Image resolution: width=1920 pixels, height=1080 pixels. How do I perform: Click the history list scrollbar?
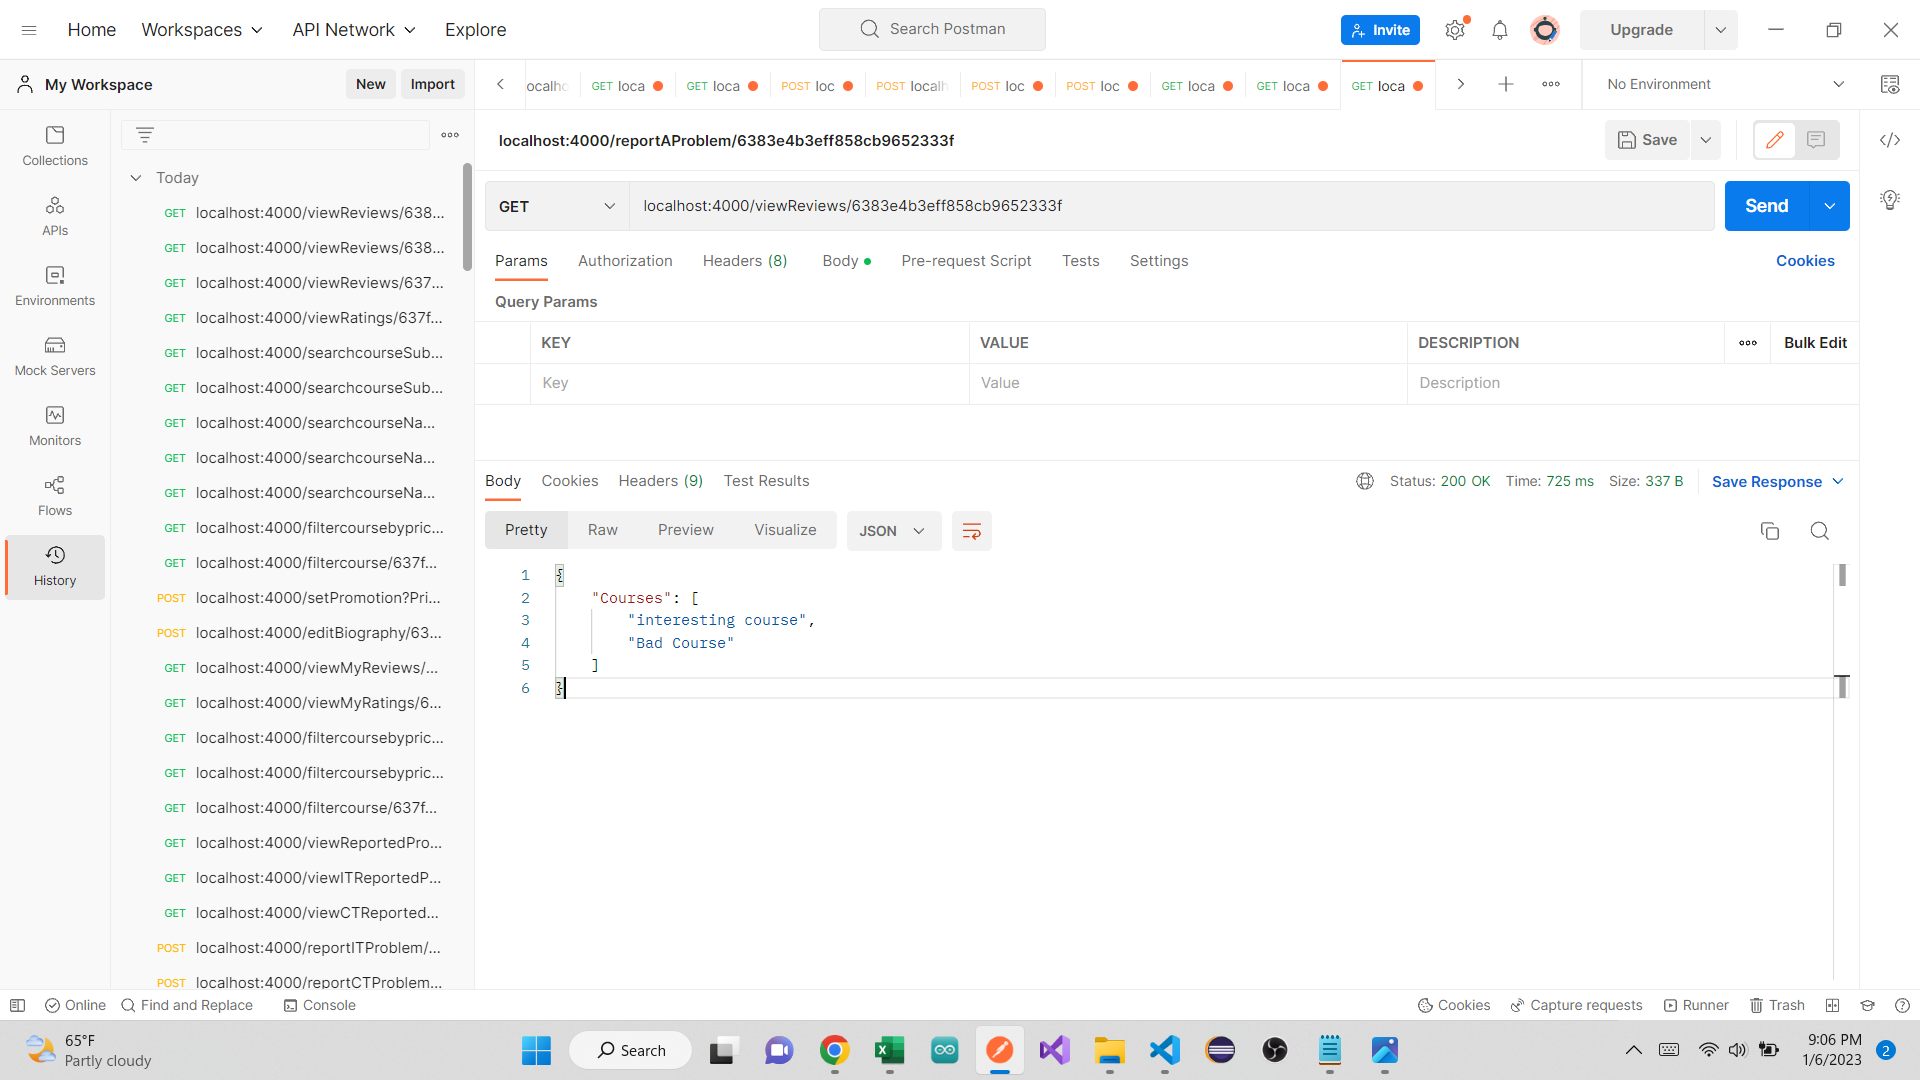pyautogui.click(x=467, y=217)
